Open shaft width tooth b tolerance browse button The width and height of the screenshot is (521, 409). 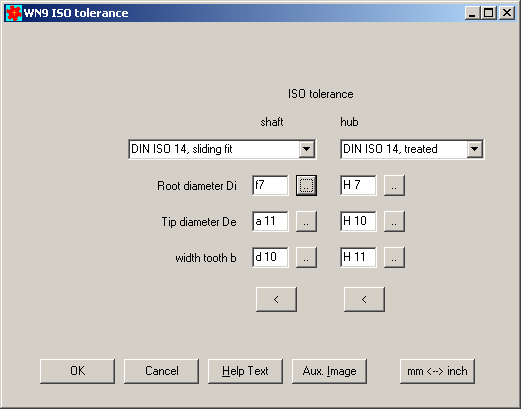306,257
